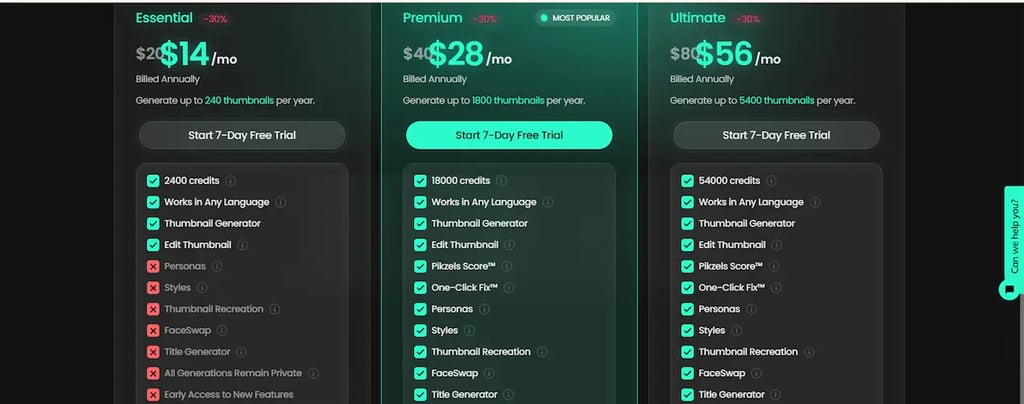Click the 1800 thumbnails link text
Screen dimensions: 1024x404
(508, 101)
